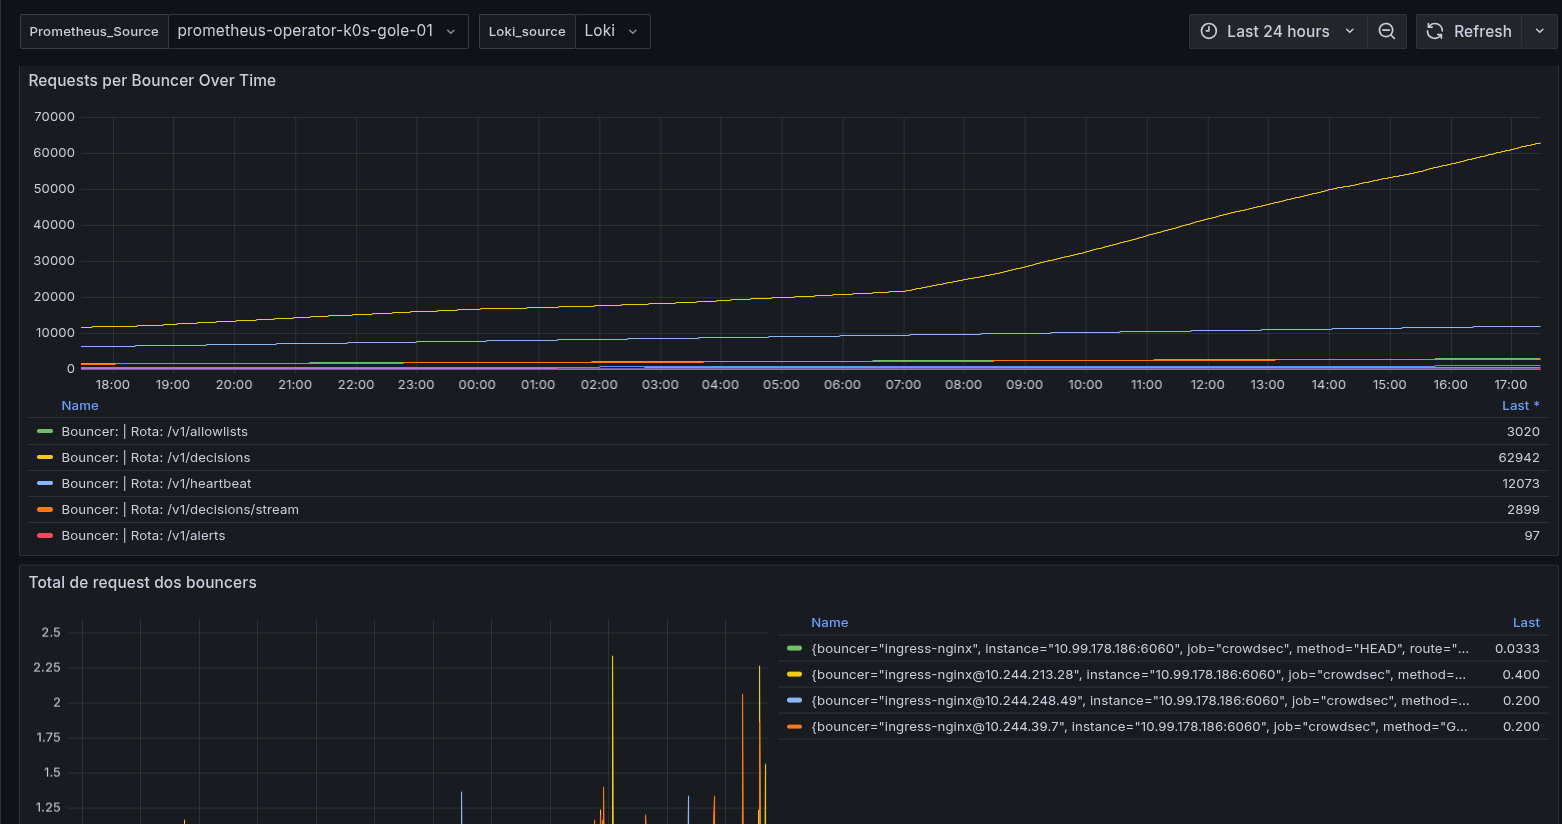Open the Loki_source dropdown showing Loki

(x=612, y=31)
